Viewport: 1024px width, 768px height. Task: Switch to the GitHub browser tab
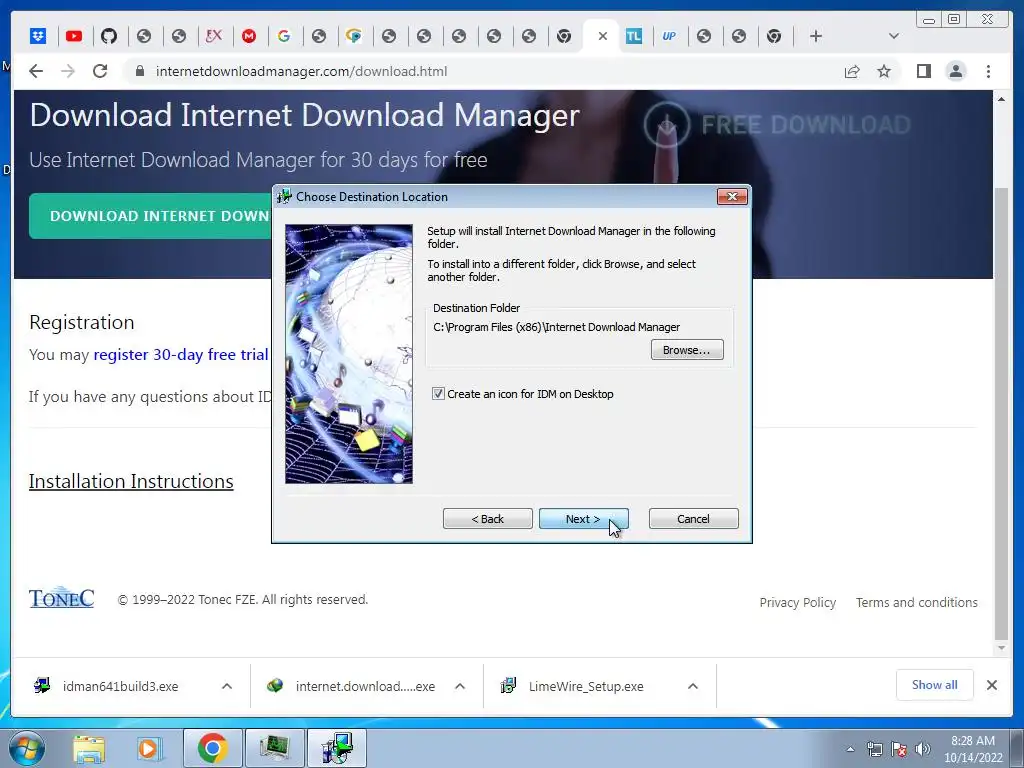pyautogui.click(x=109, y=36)
